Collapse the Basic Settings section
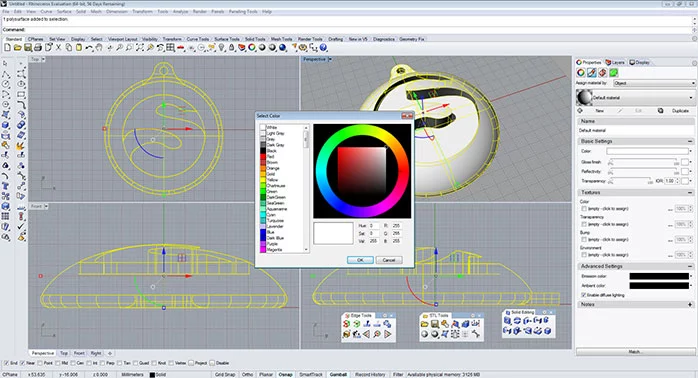Screen dimensions: 698x378 pos(690,141)
